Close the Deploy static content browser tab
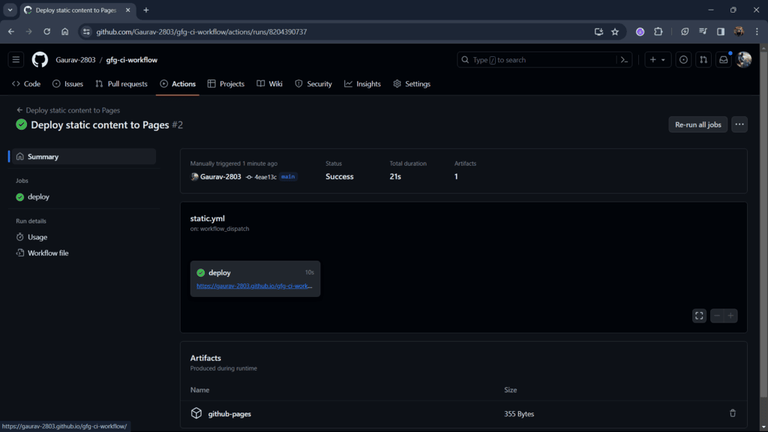Image resolution: width=768 pixels, height=432 pixels. tap(128, 10)
